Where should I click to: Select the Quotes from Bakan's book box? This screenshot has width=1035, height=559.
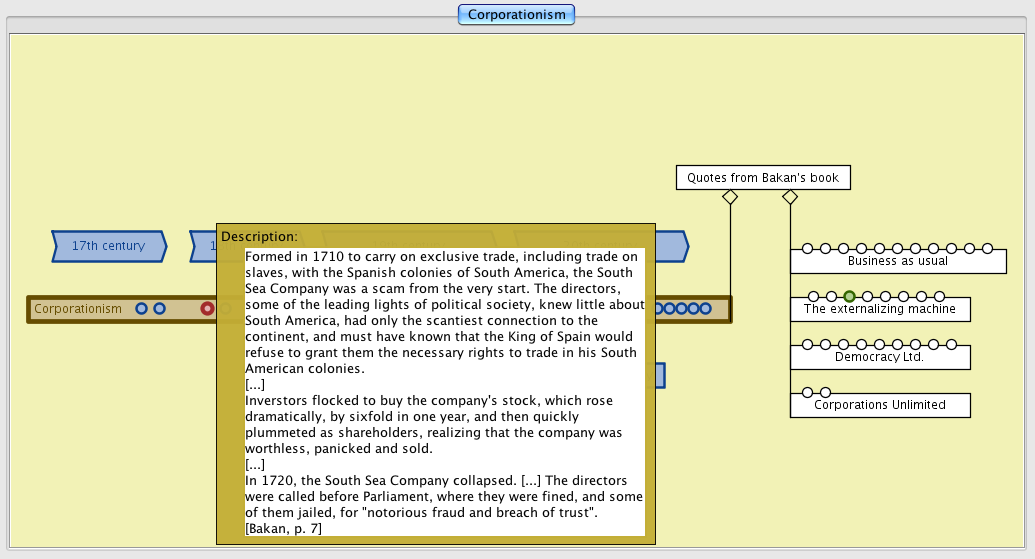762,178
